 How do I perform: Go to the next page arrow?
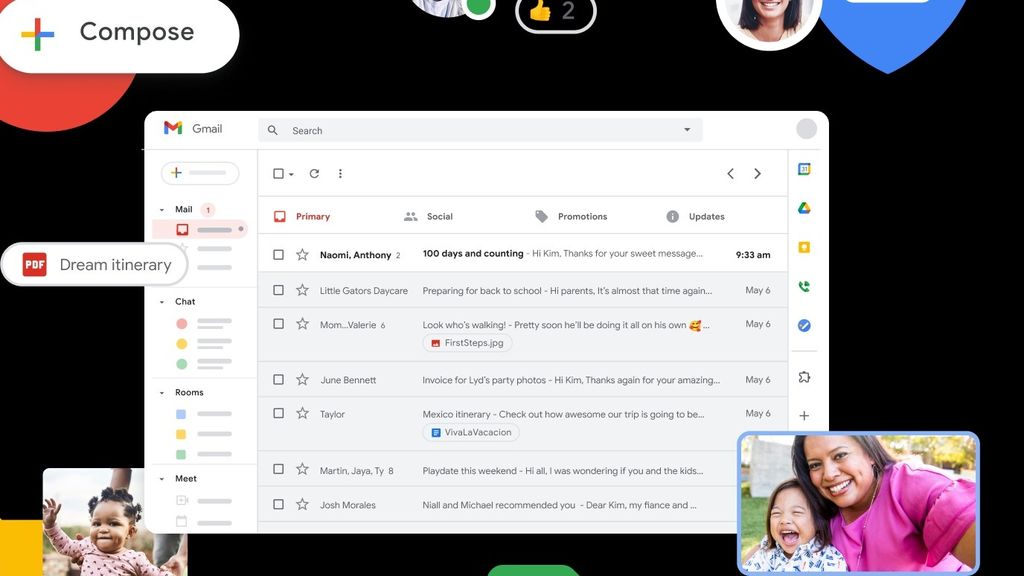(758, 174)
